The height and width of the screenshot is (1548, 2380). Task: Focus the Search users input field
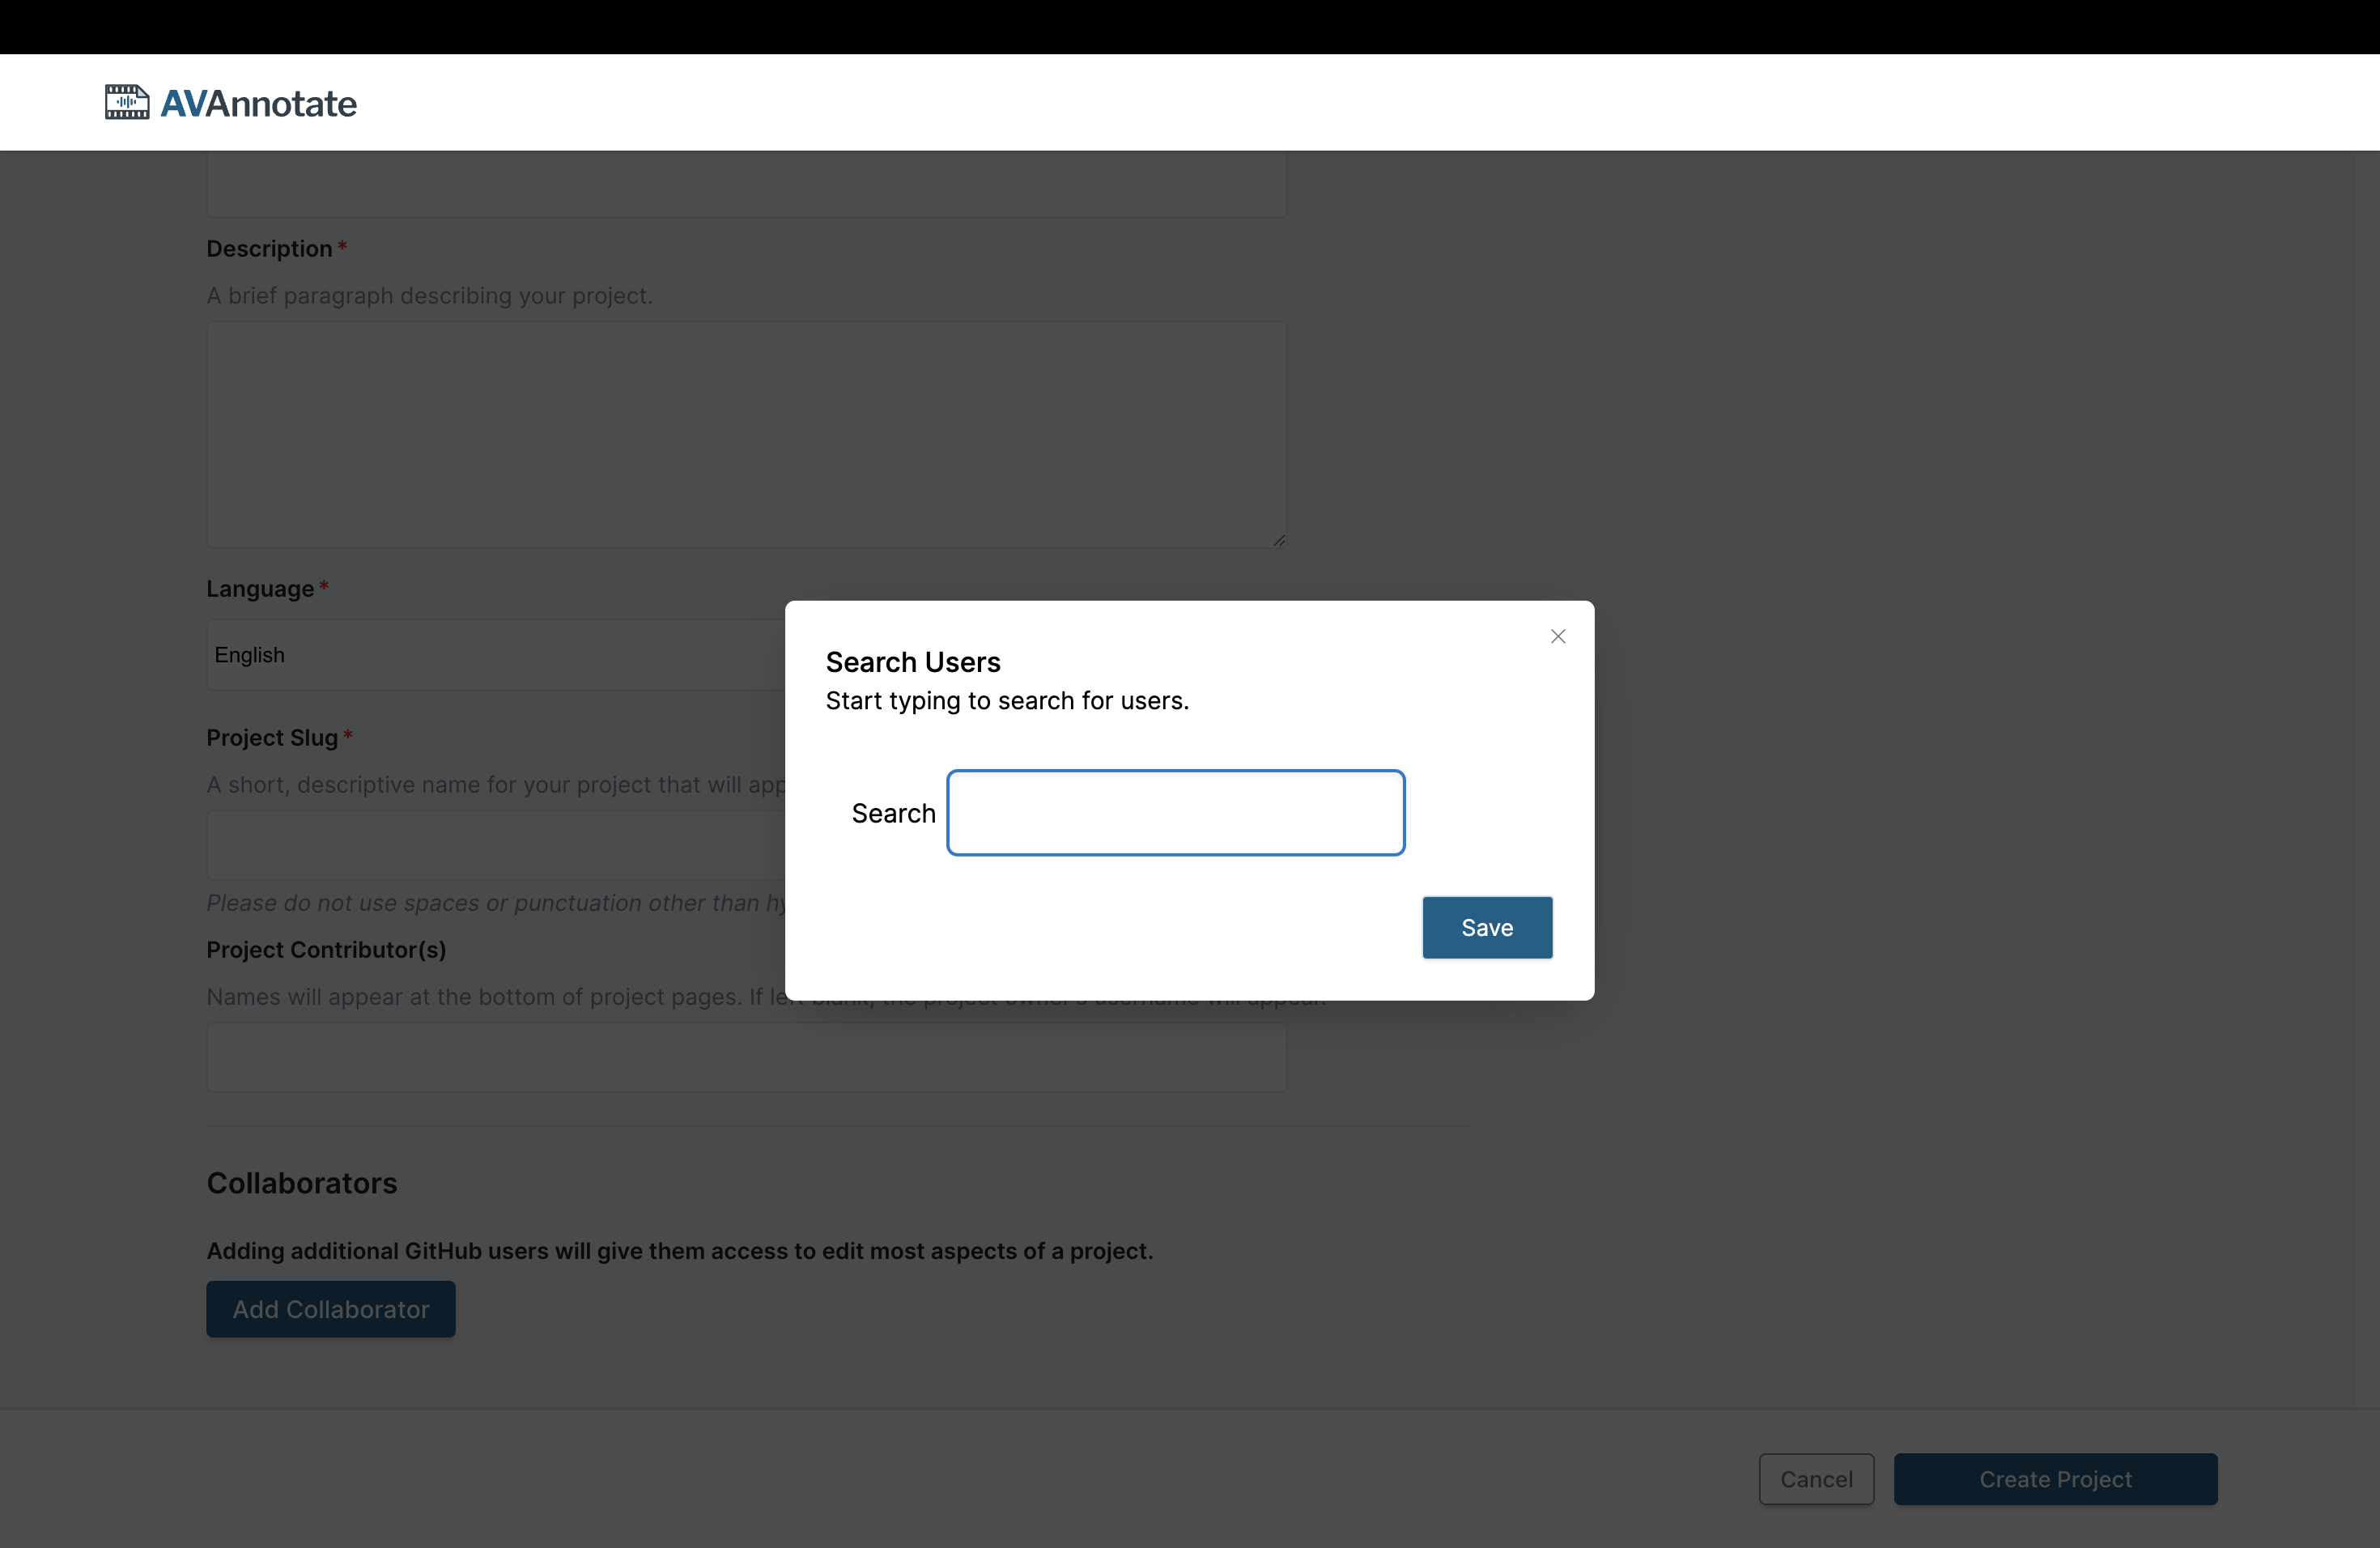1175,812
